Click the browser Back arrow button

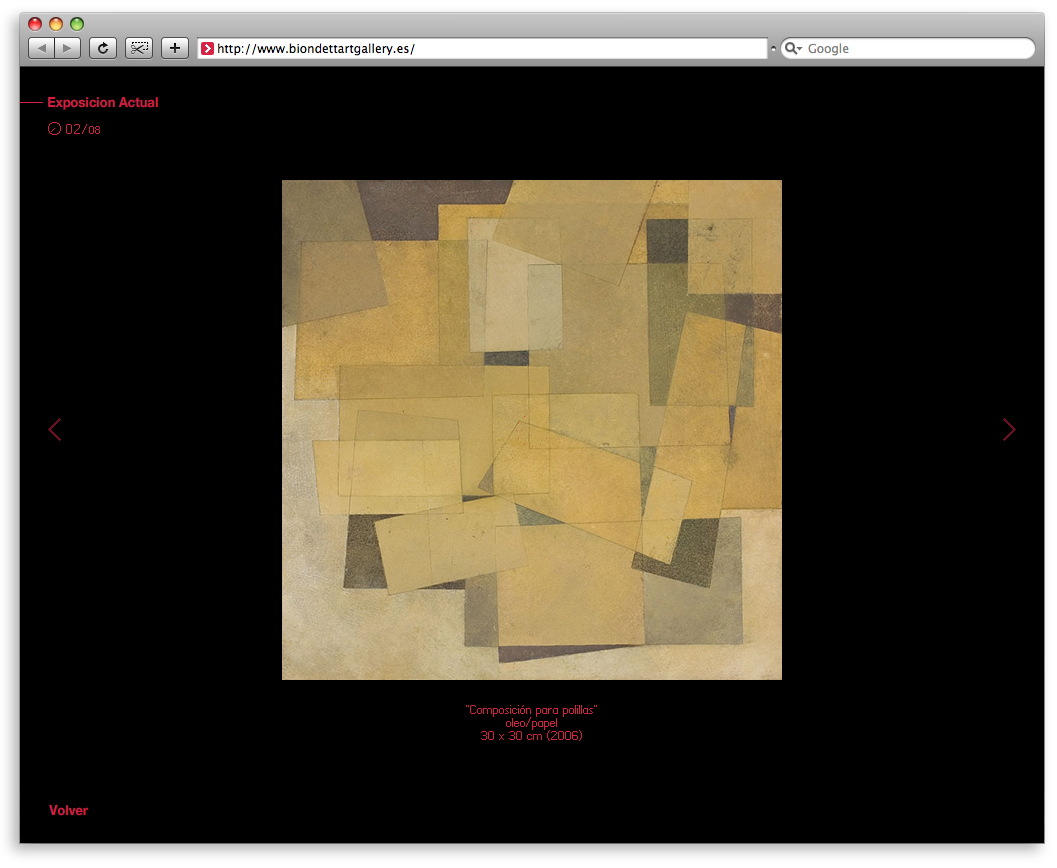42,48
